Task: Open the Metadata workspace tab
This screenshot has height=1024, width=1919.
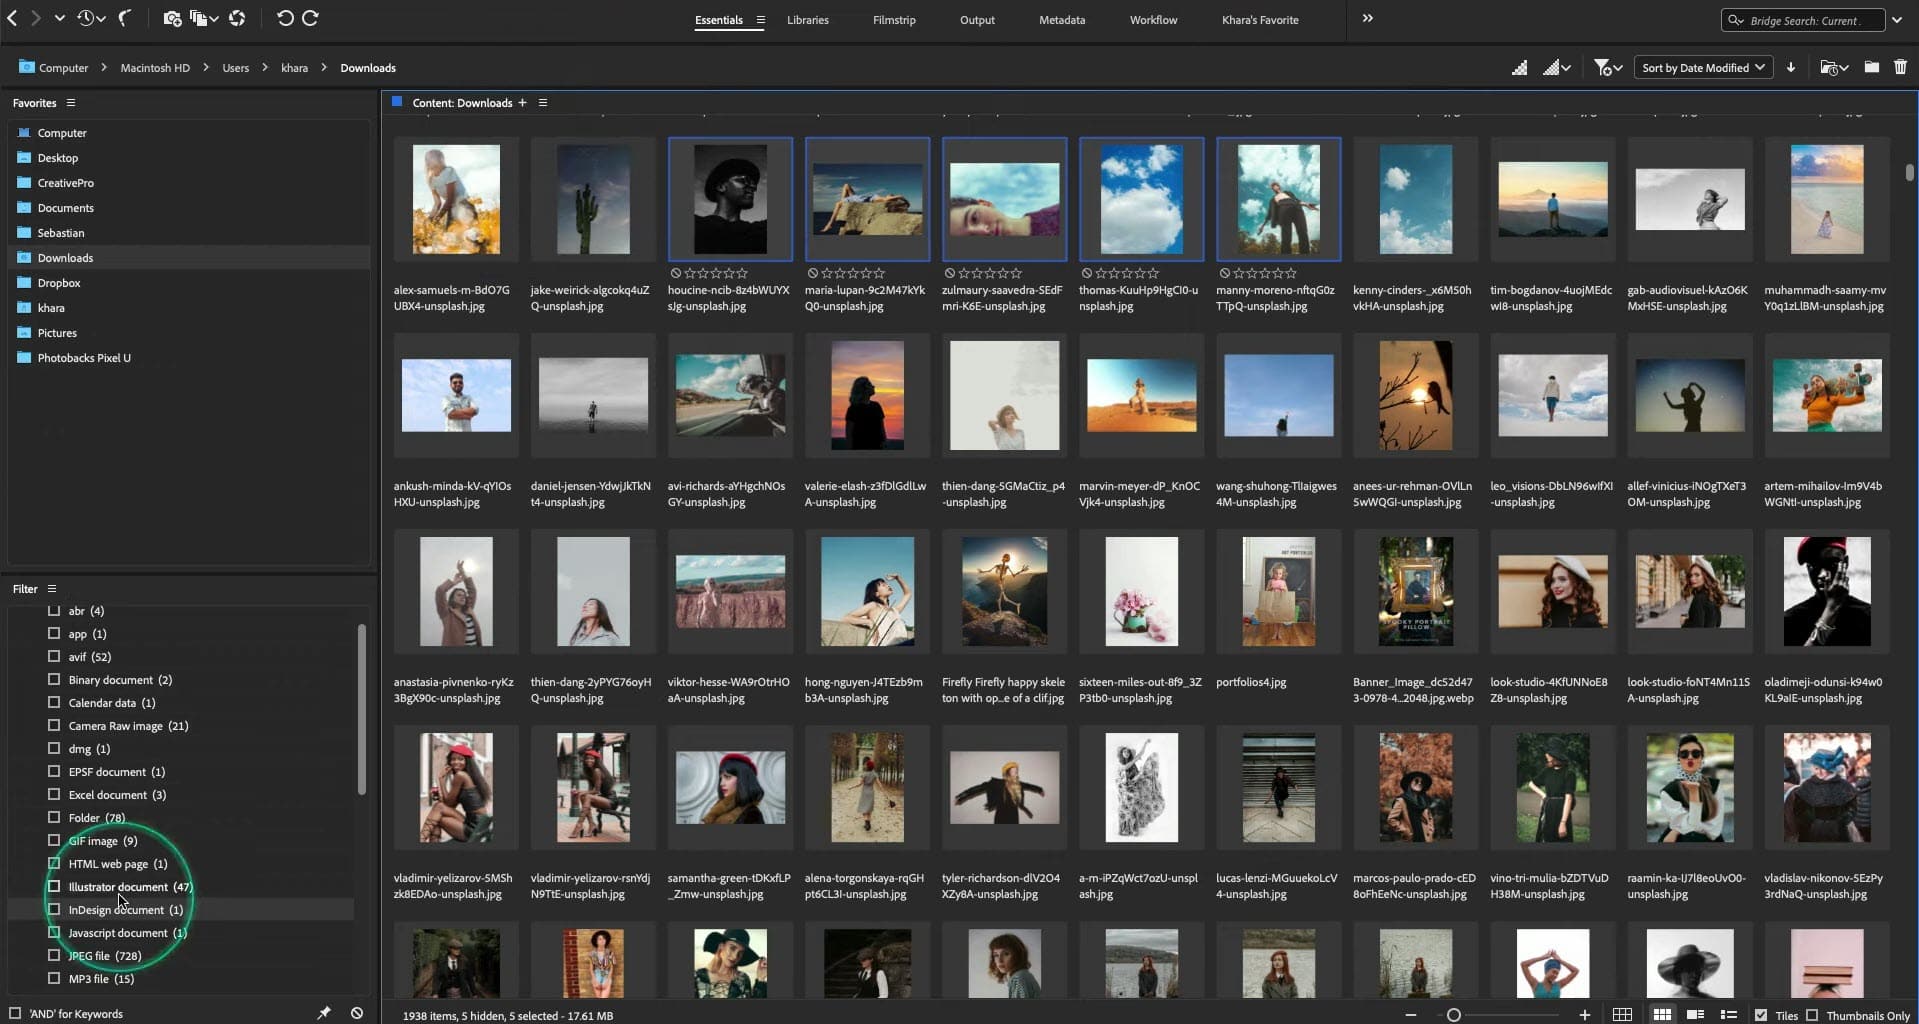Action: [1061, 20]
